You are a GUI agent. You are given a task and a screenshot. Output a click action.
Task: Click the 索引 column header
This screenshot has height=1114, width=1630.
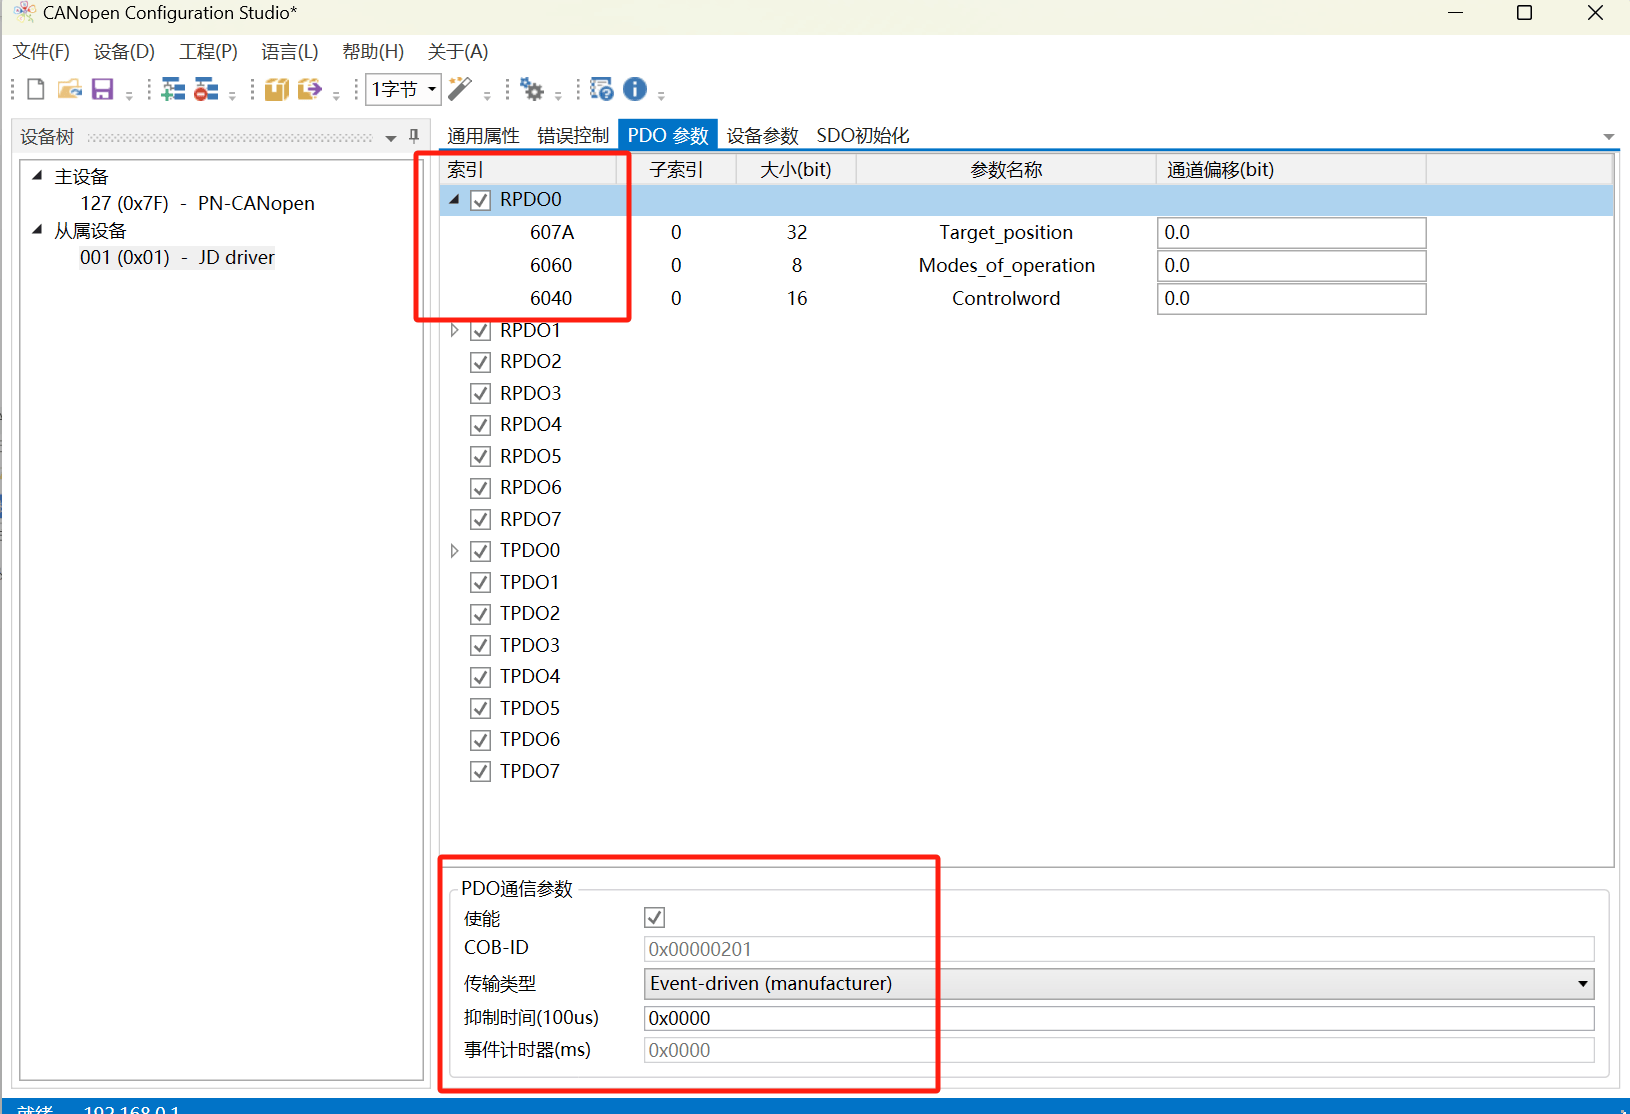pos(528,170)
